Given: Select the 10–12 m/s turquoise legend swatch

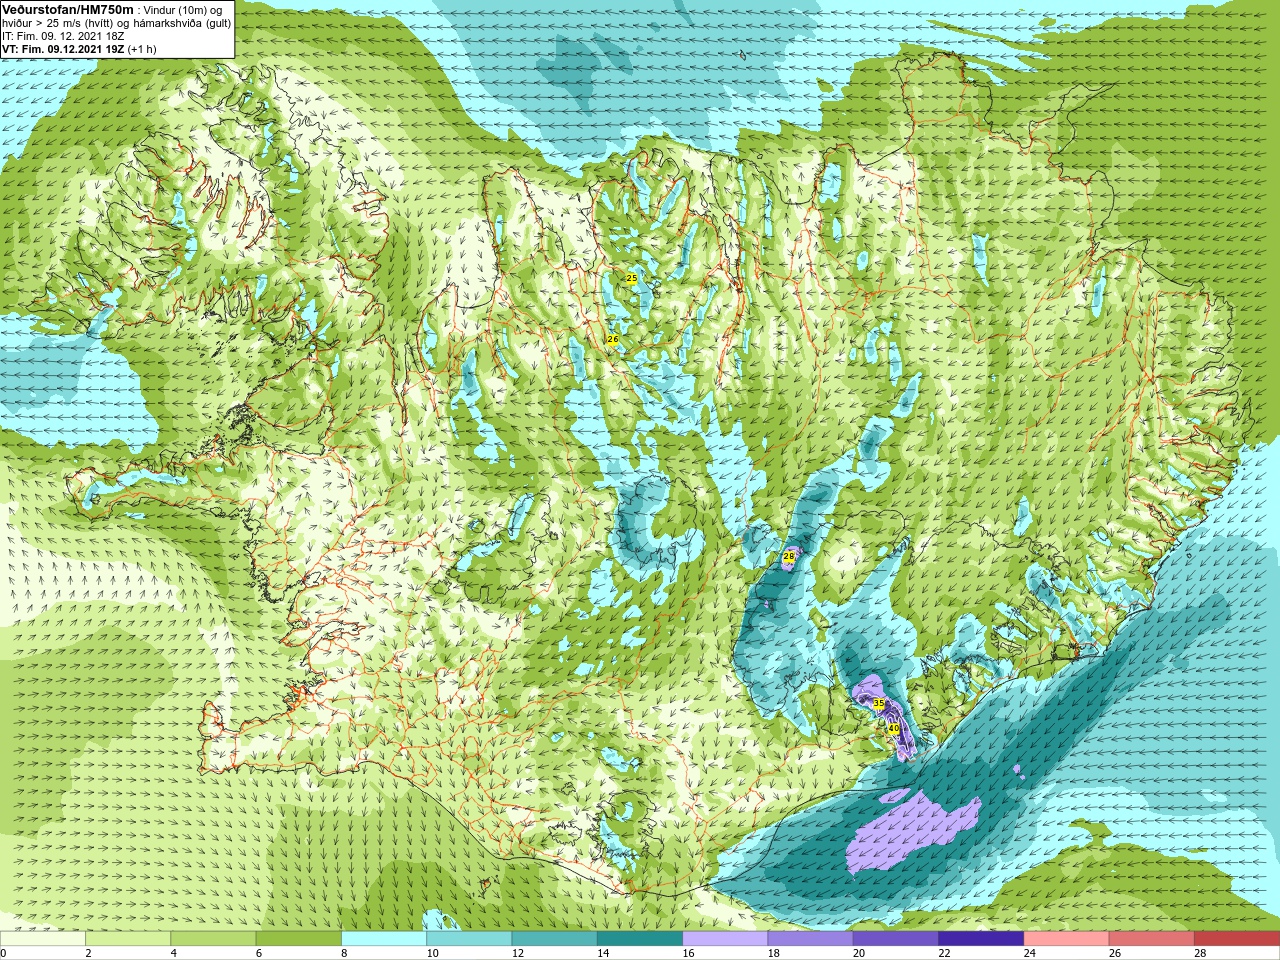Looking at the screenshot, I should click(x=469, y=939).
